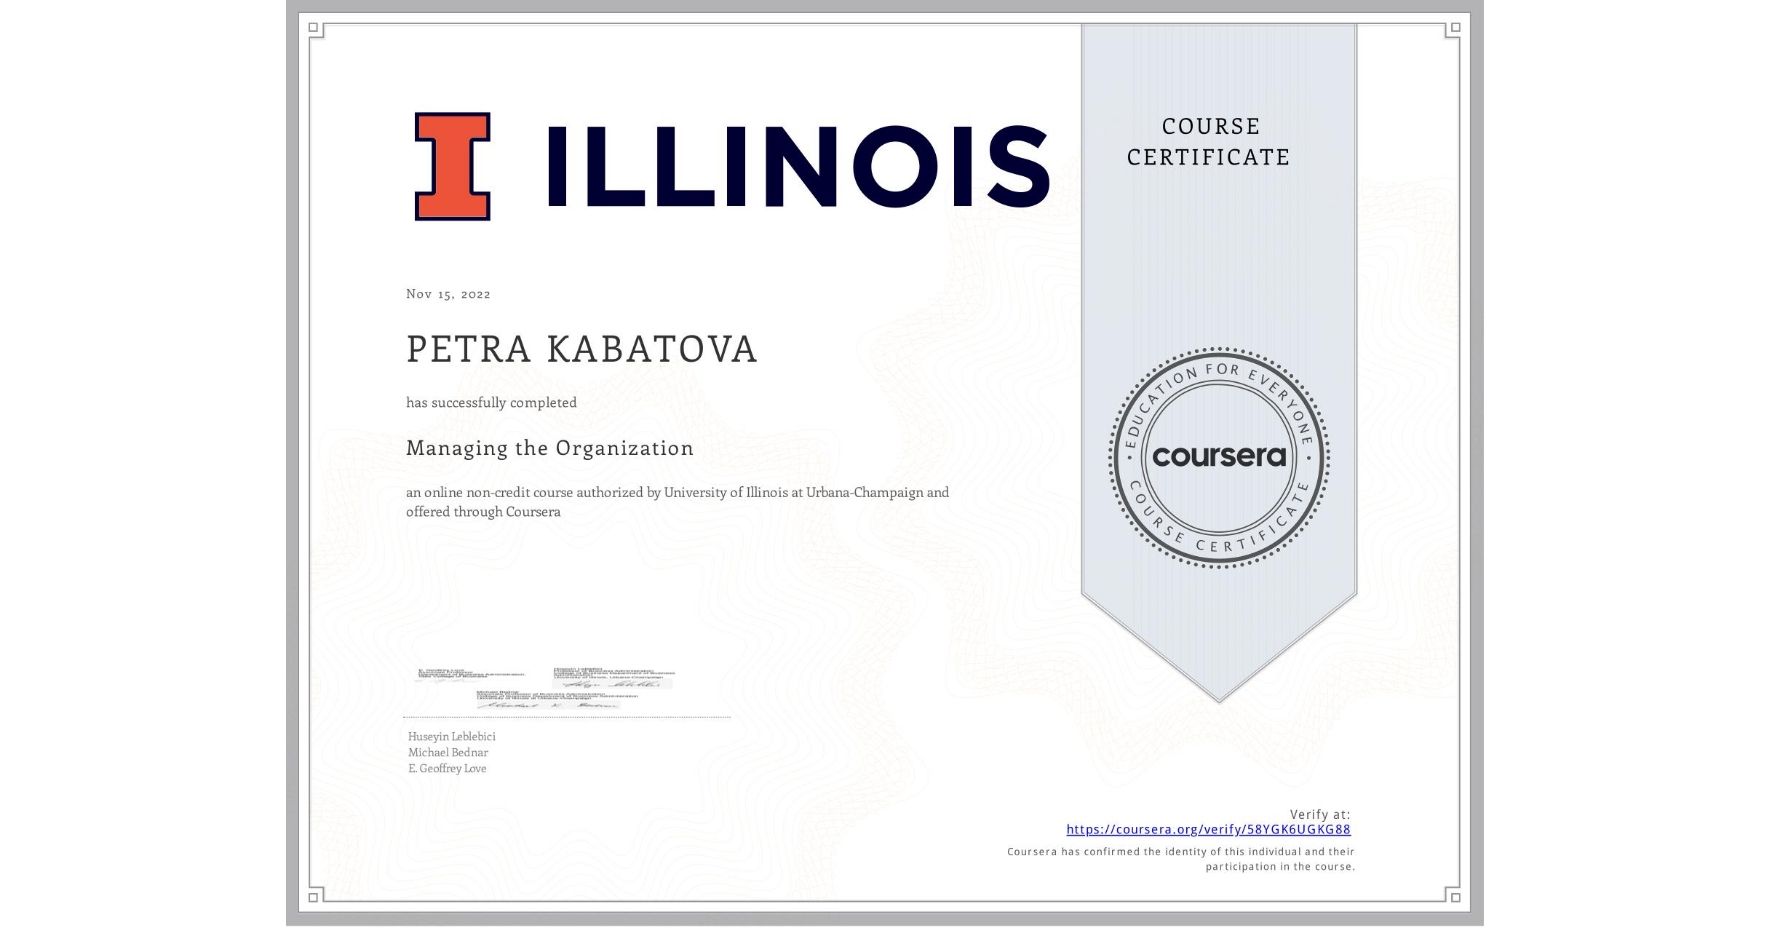Click instructor name E. Geoffrey Love
This screenshot has height=928, width=1772.
tap(447, 768)
